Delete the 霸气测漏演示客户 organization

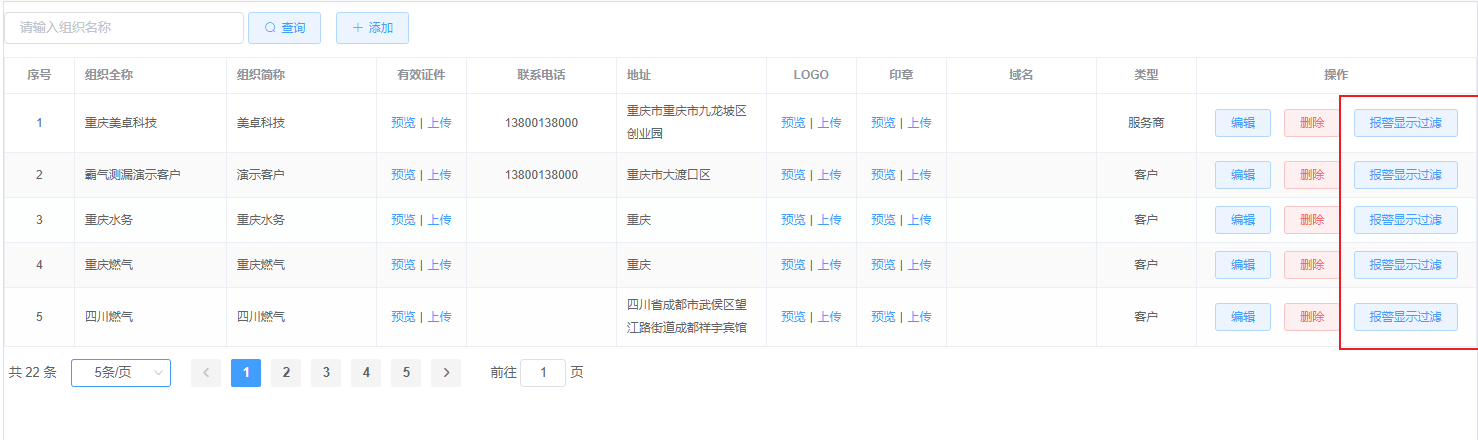pos(1312,175)
